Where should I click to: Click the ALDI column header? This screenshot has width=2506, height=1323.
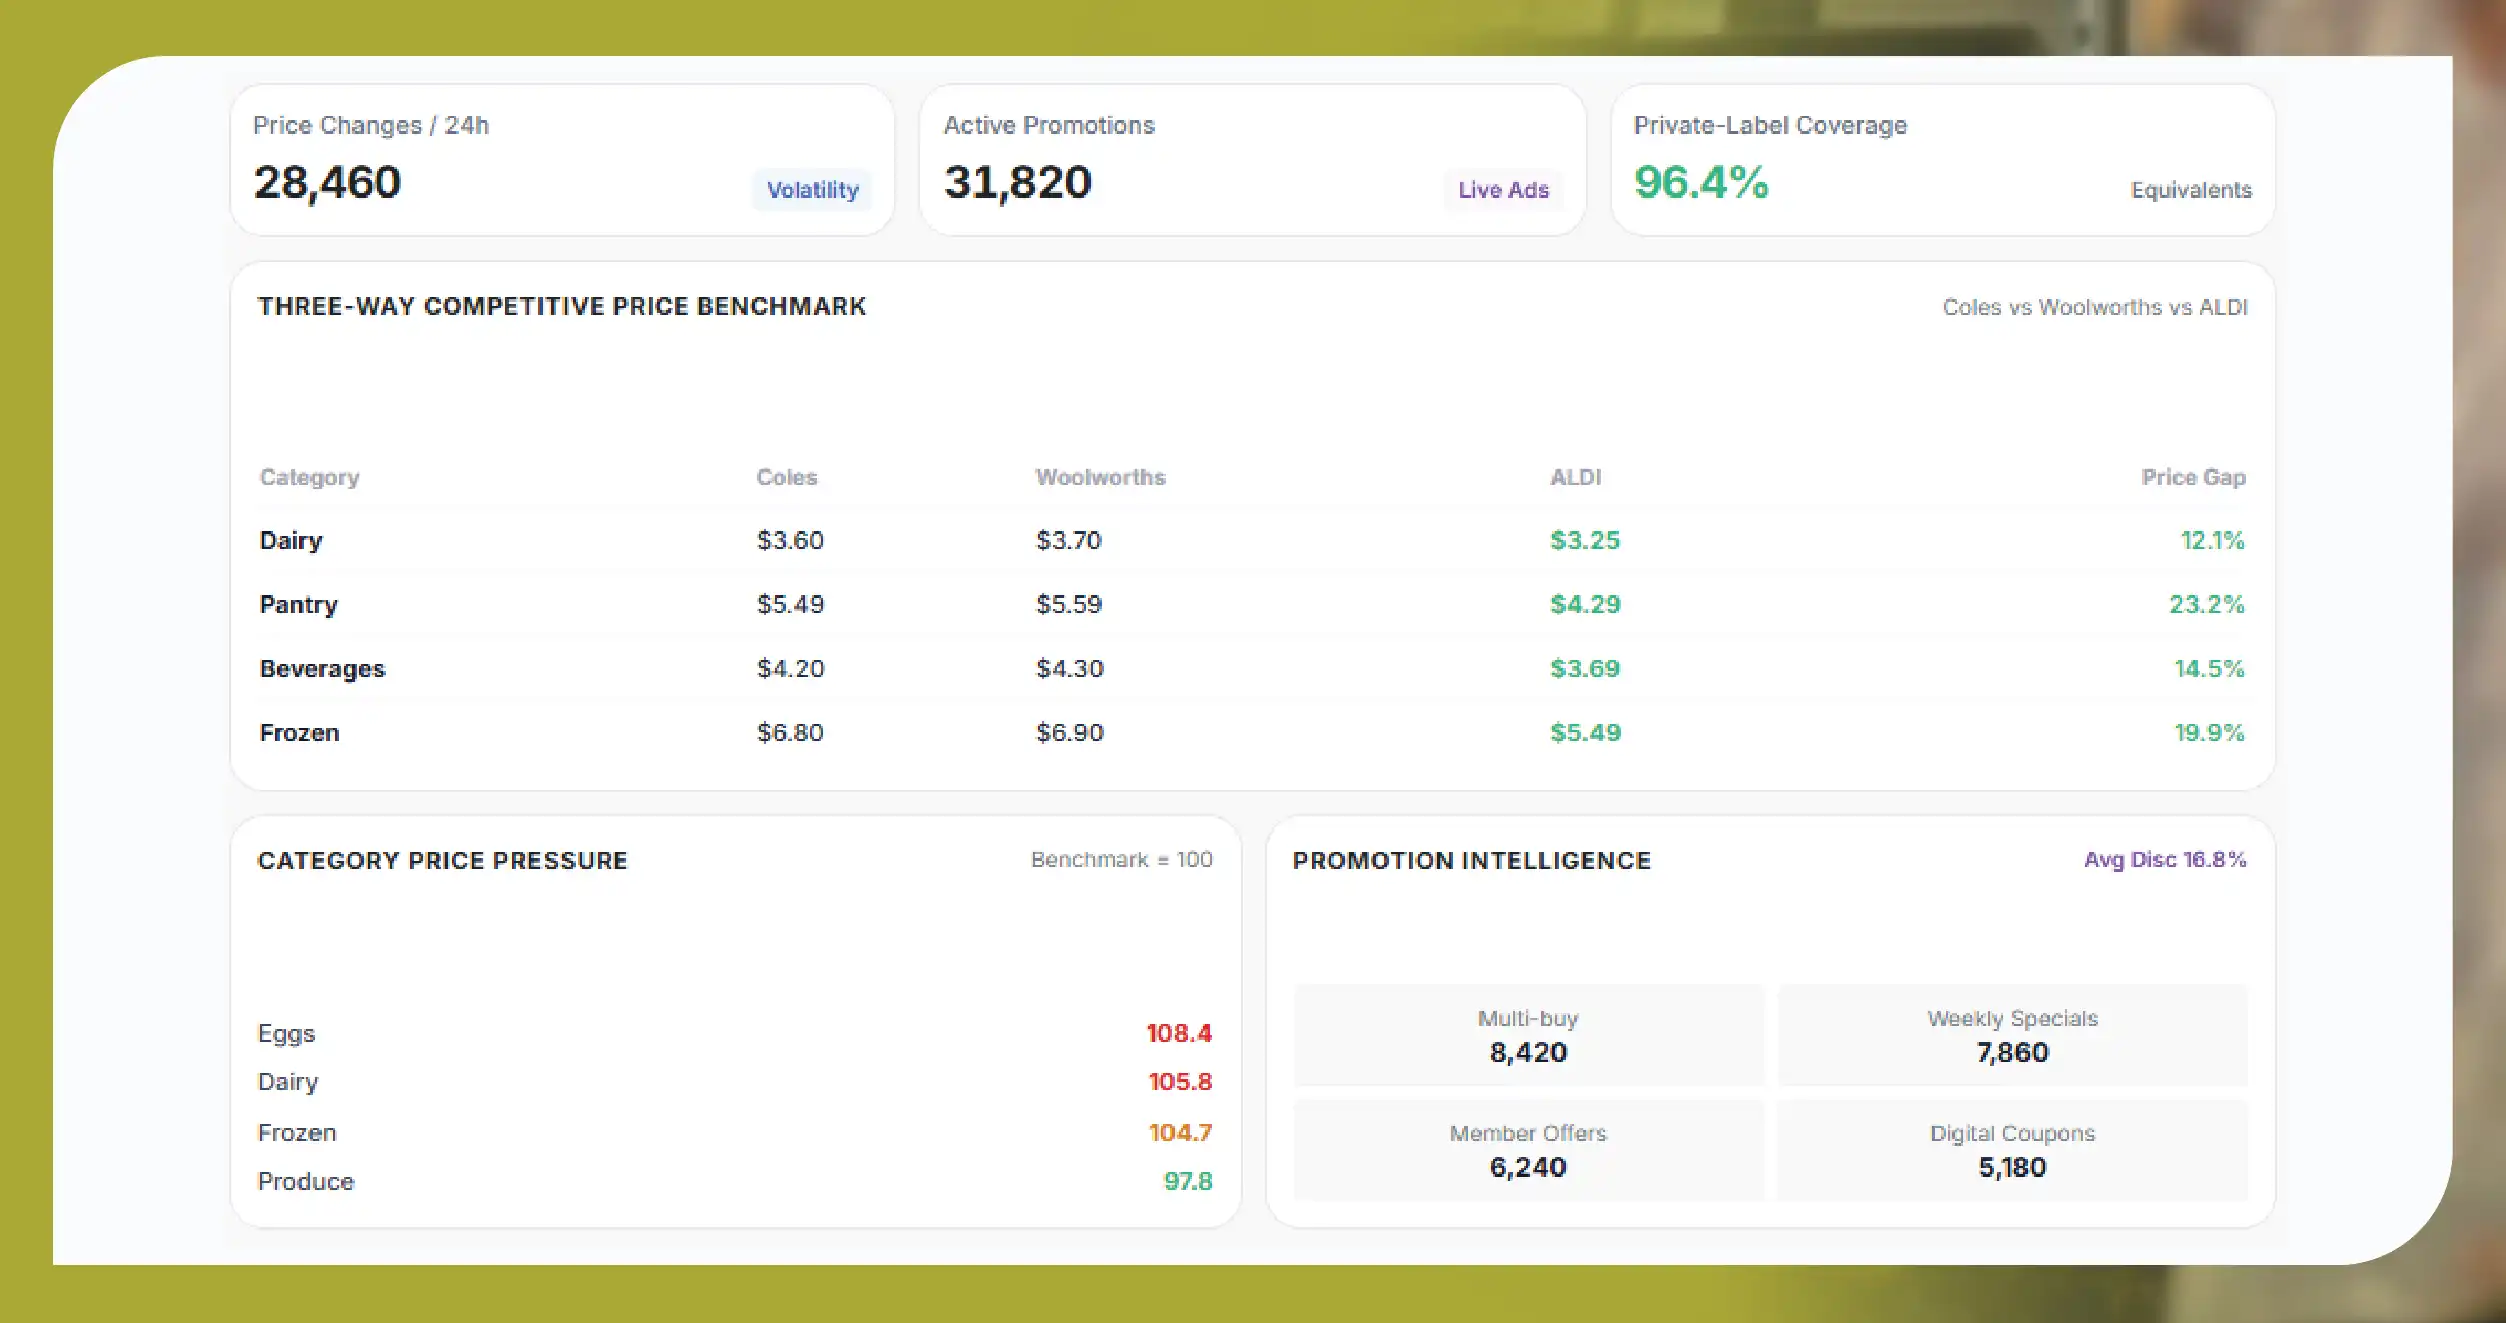[x=1576, y=477]
